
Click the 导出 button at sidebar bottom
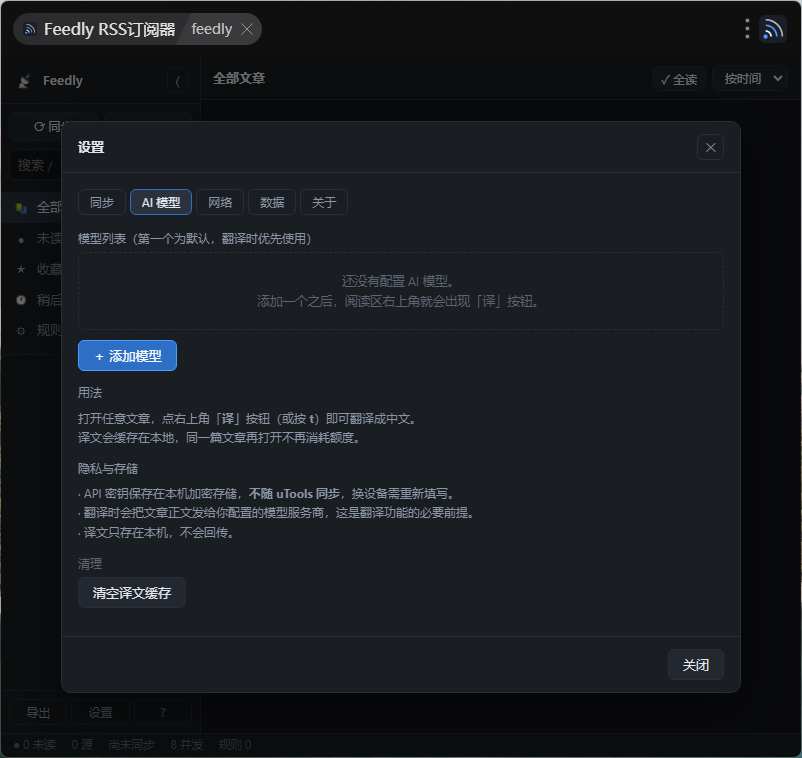point(38,712)
